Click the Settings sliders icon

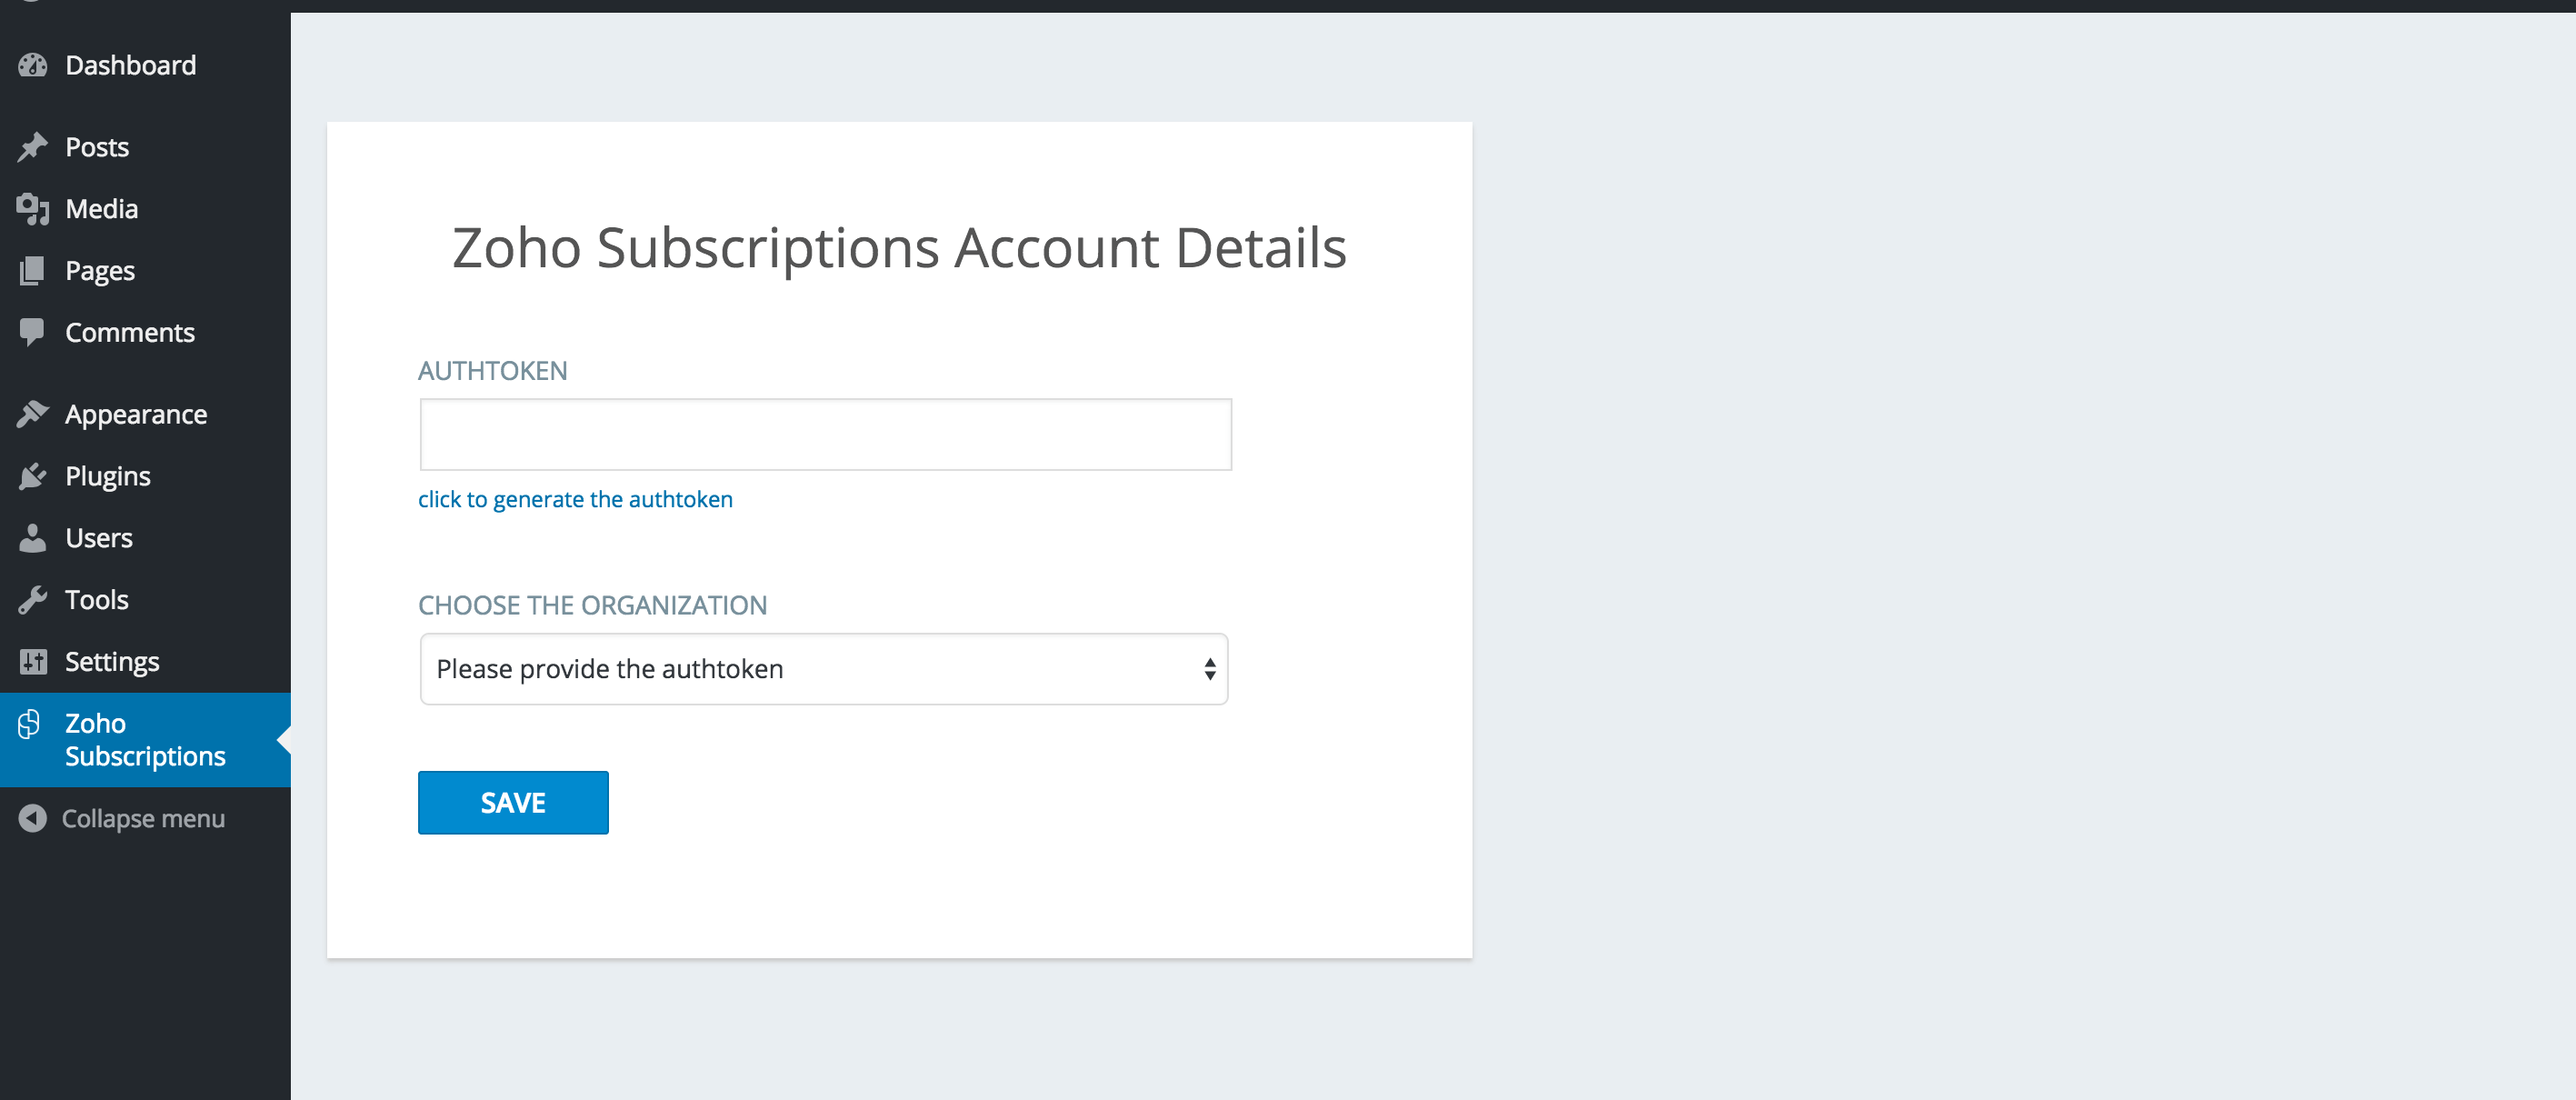pyautogui.click(x=33, y=662)
